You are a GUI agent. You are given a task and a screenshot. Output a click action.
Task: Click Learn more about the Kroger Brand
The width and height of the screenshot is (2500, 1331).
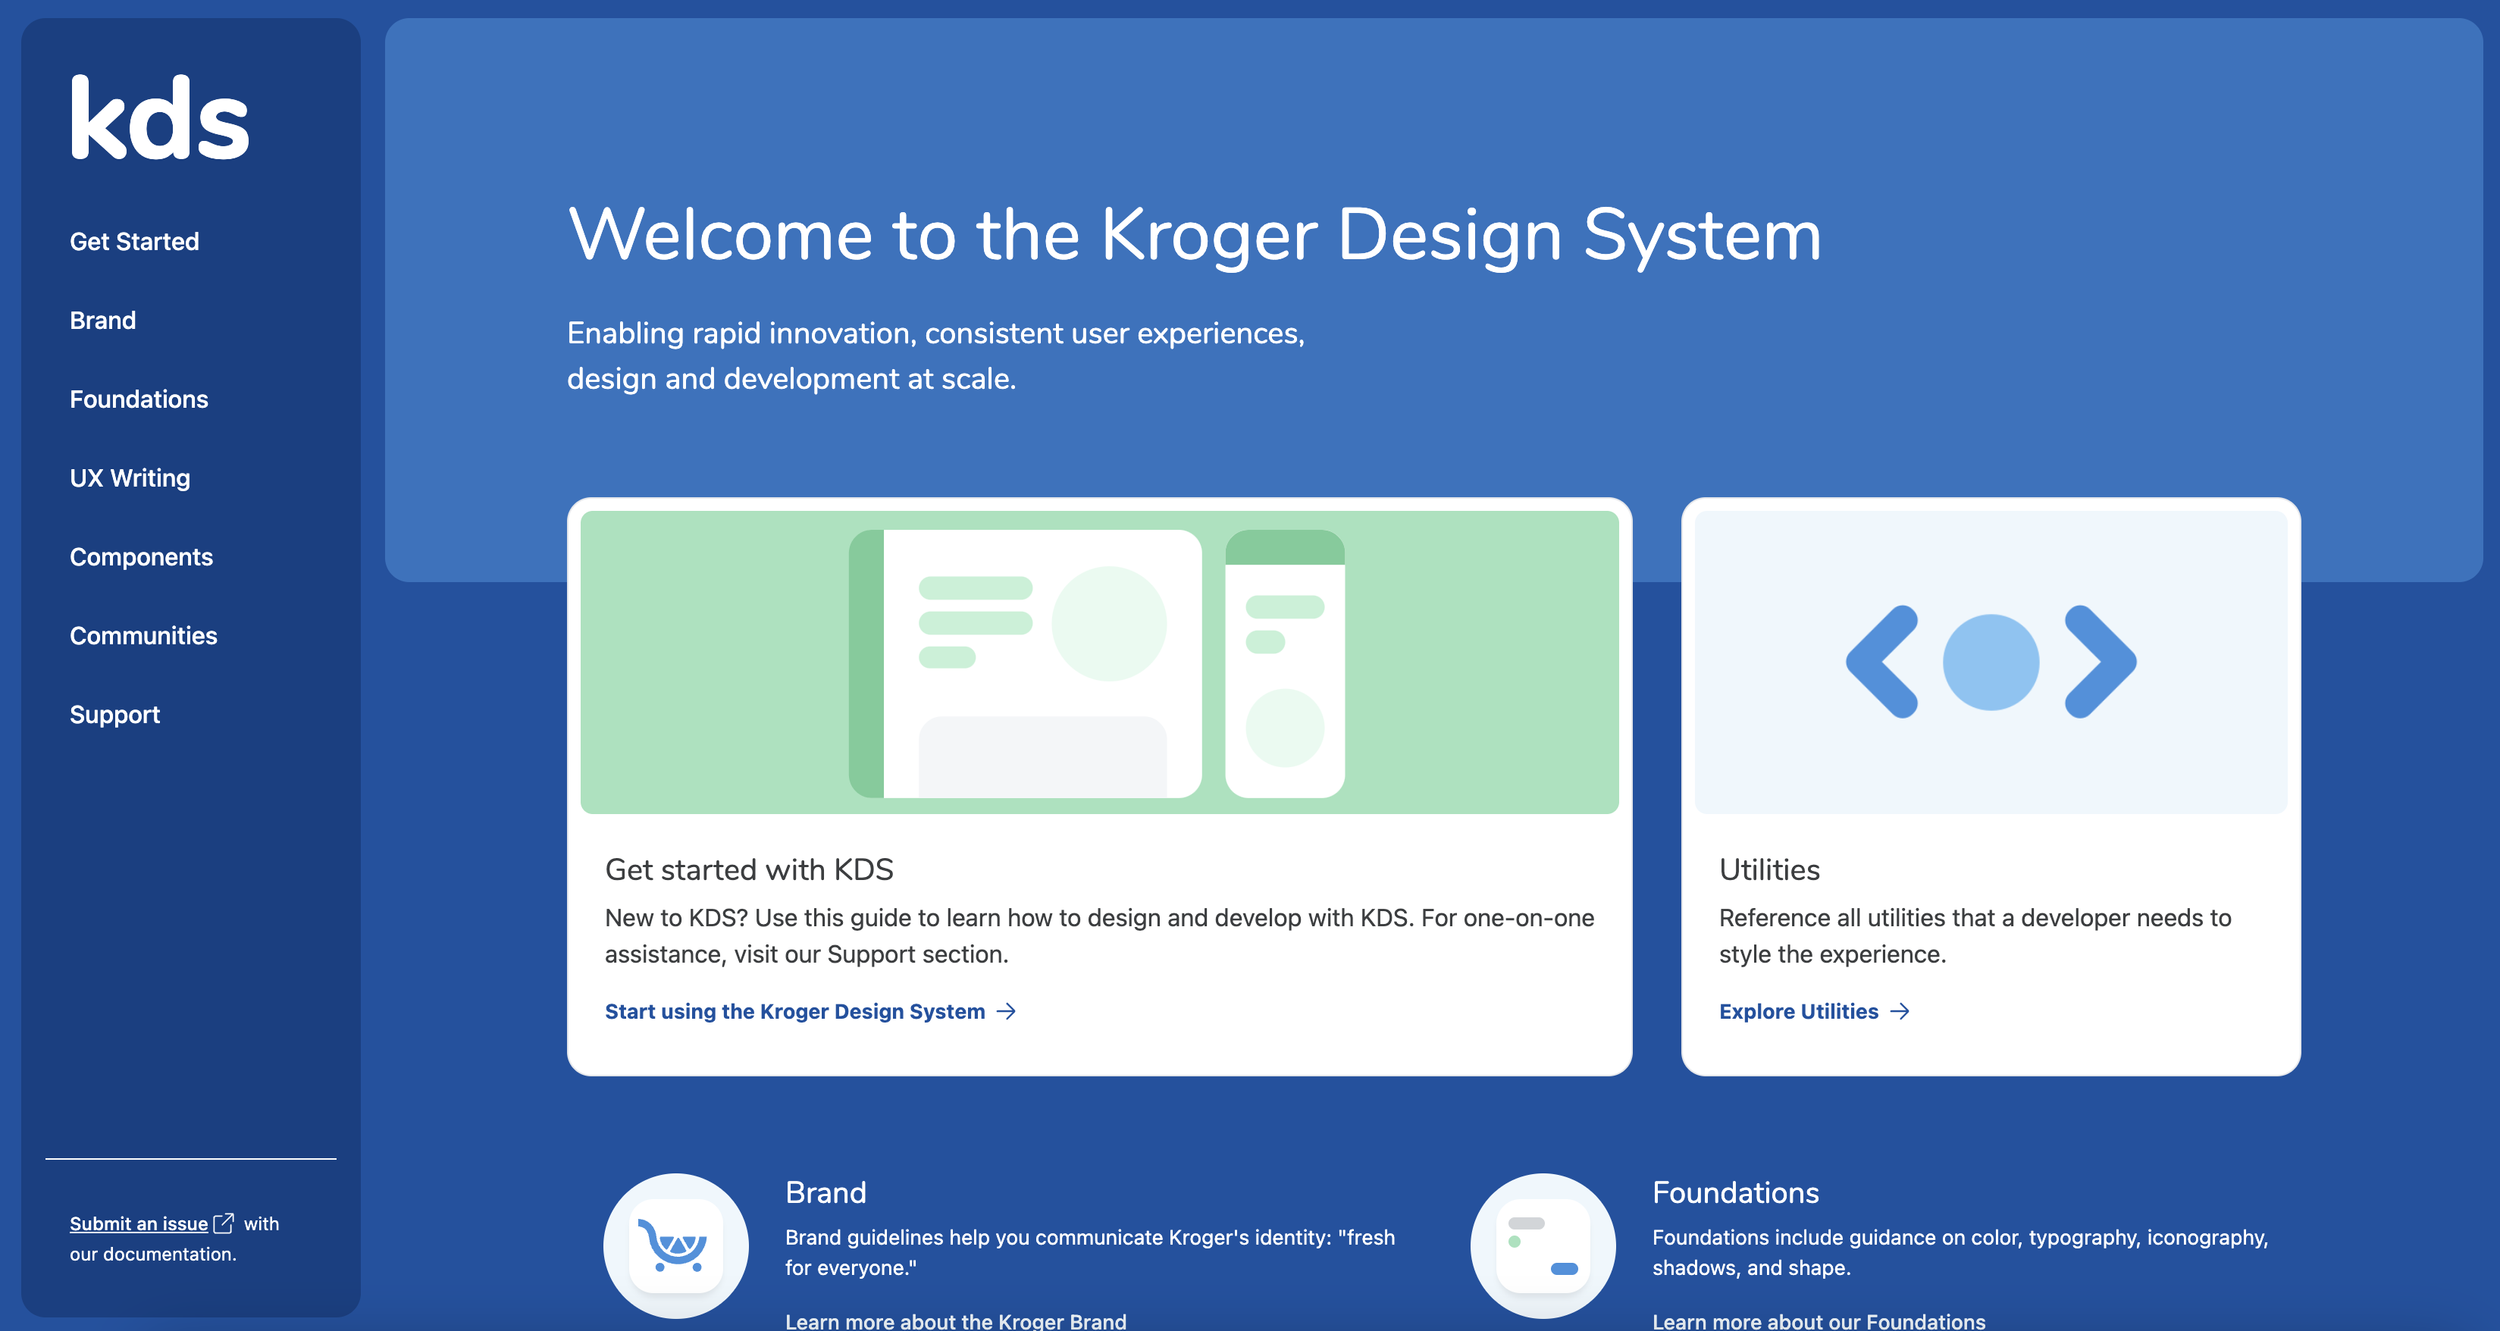point(955,1320)
